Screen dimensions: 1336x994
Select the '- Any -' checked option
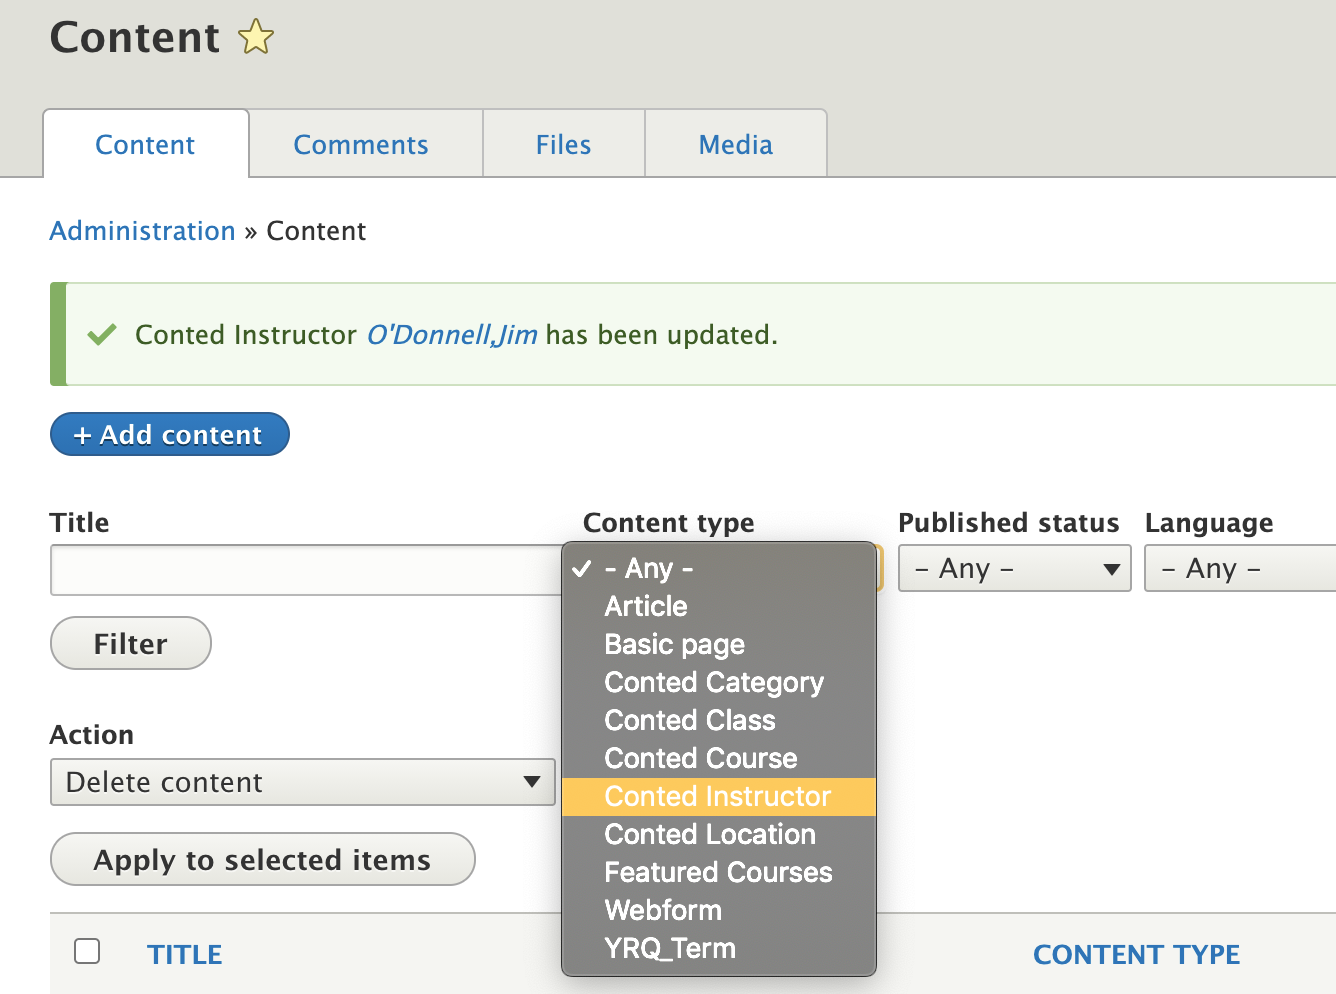point(648,568)
